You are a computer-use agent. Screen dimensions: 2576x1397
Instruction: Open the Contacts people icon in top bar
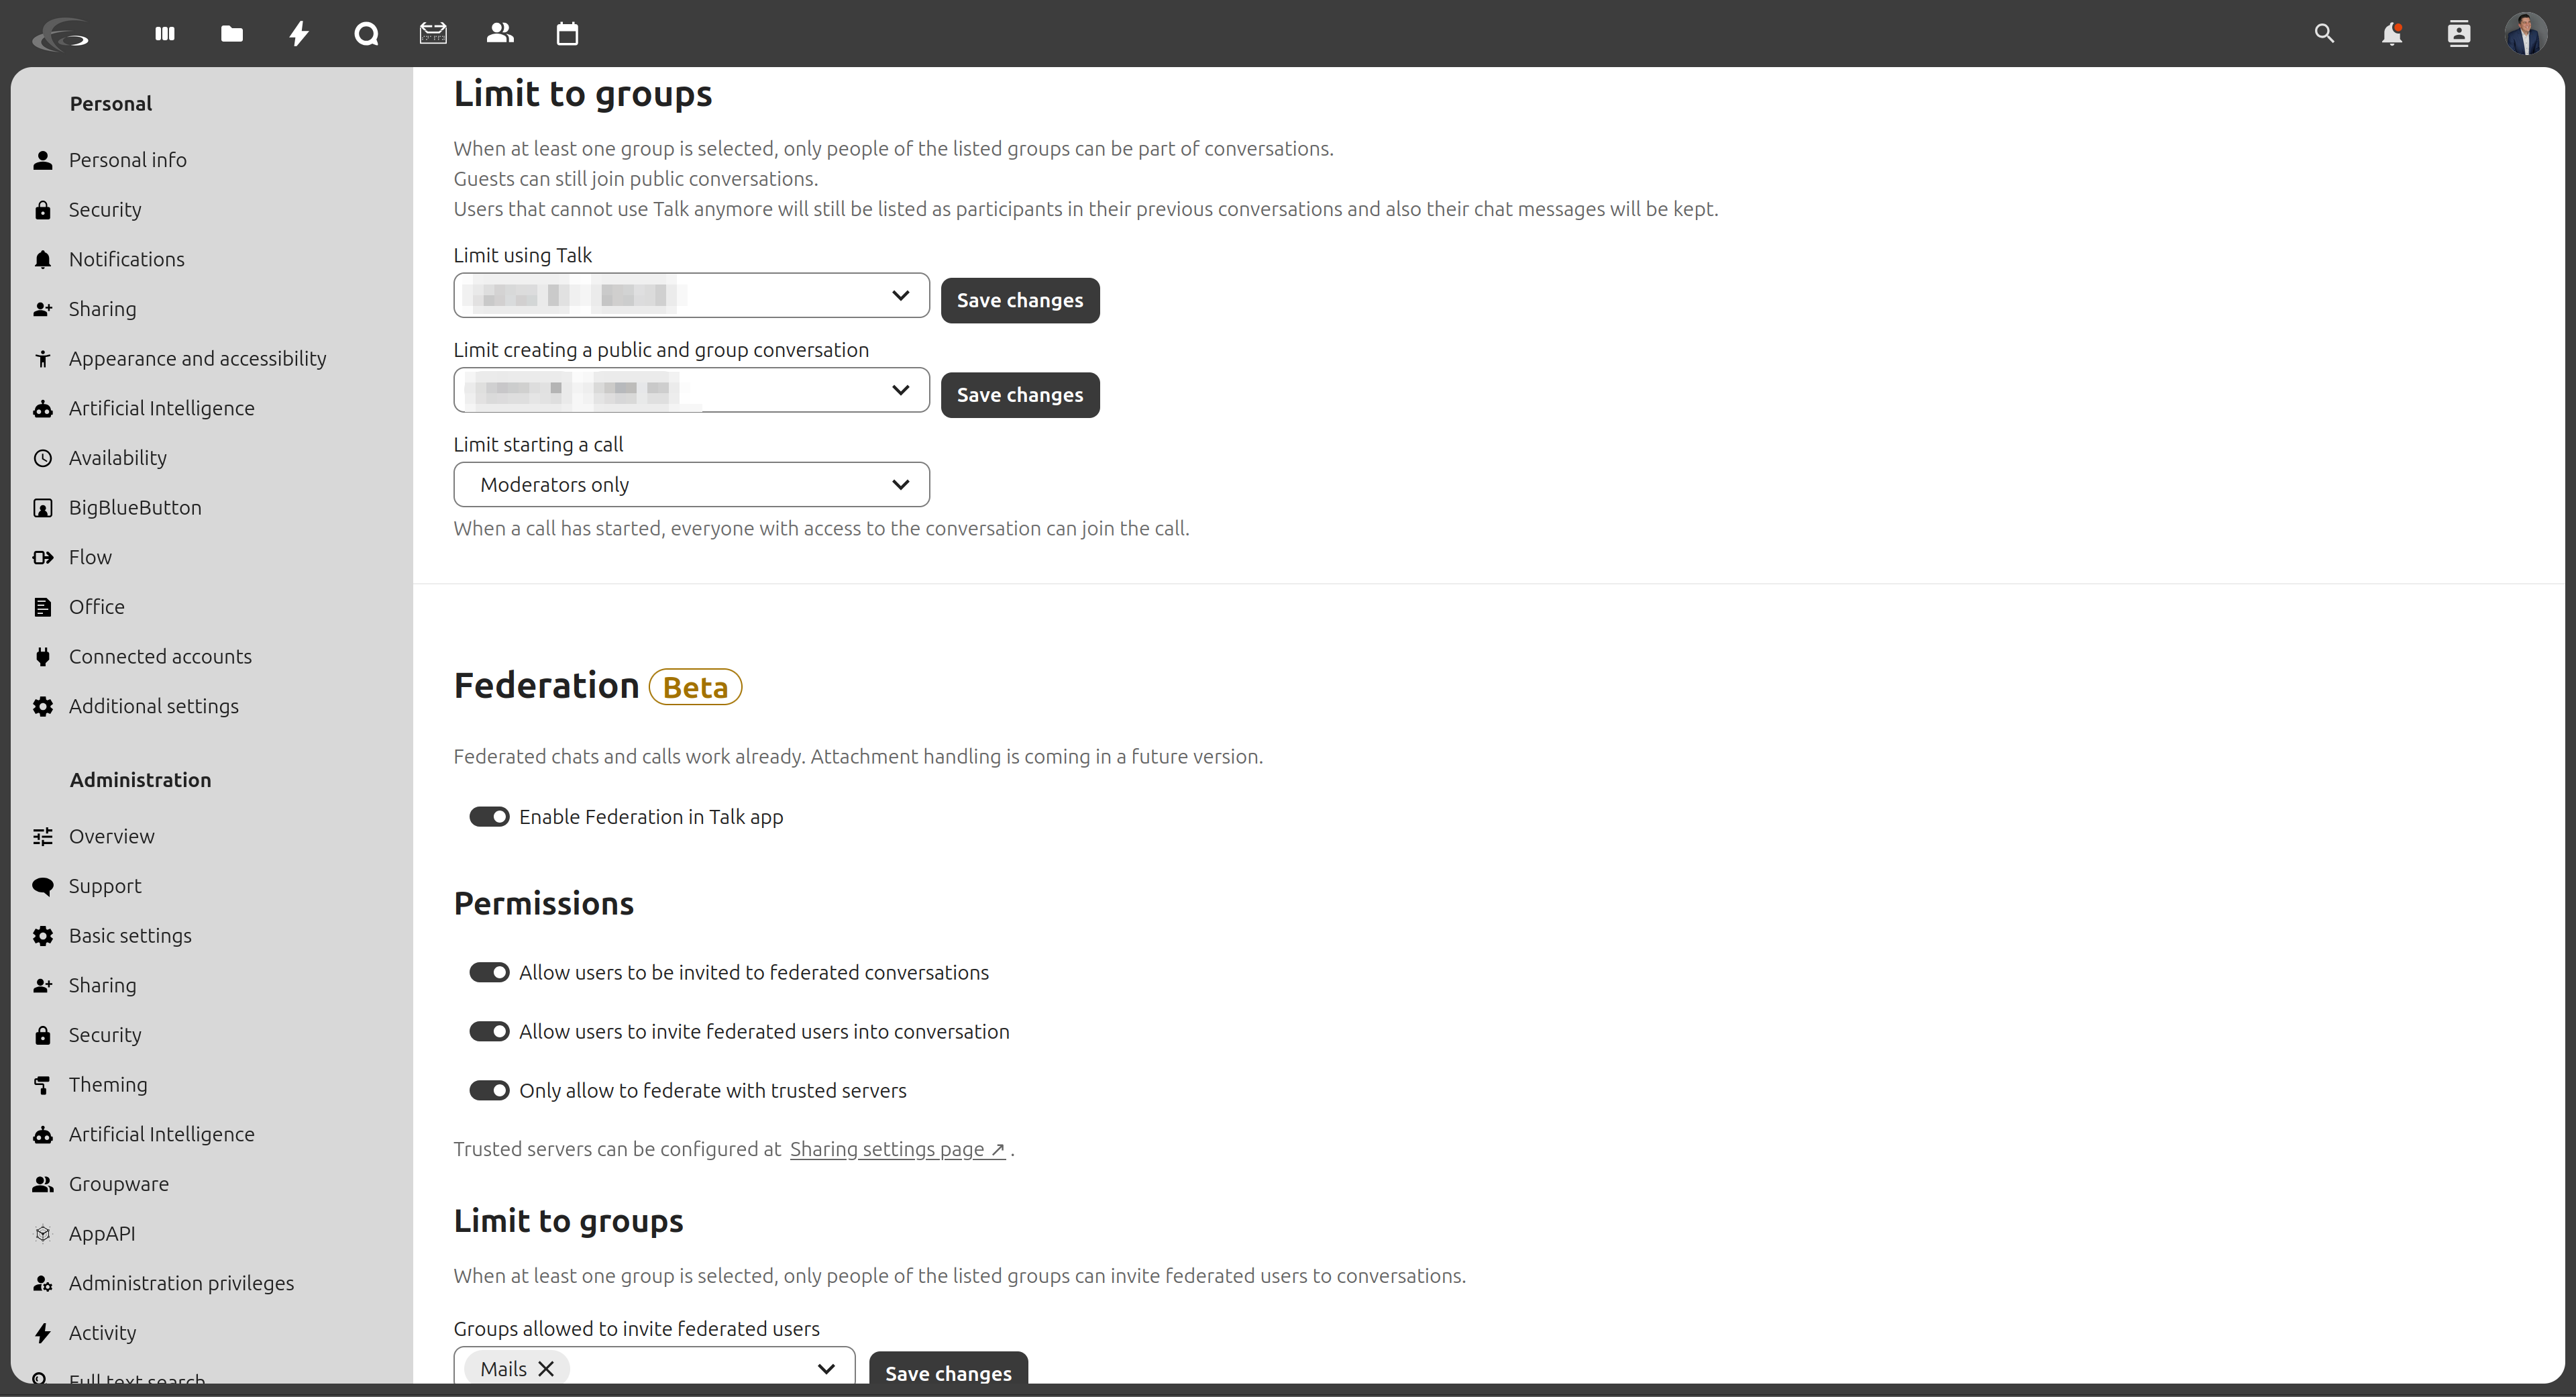(x=500, y=34)
